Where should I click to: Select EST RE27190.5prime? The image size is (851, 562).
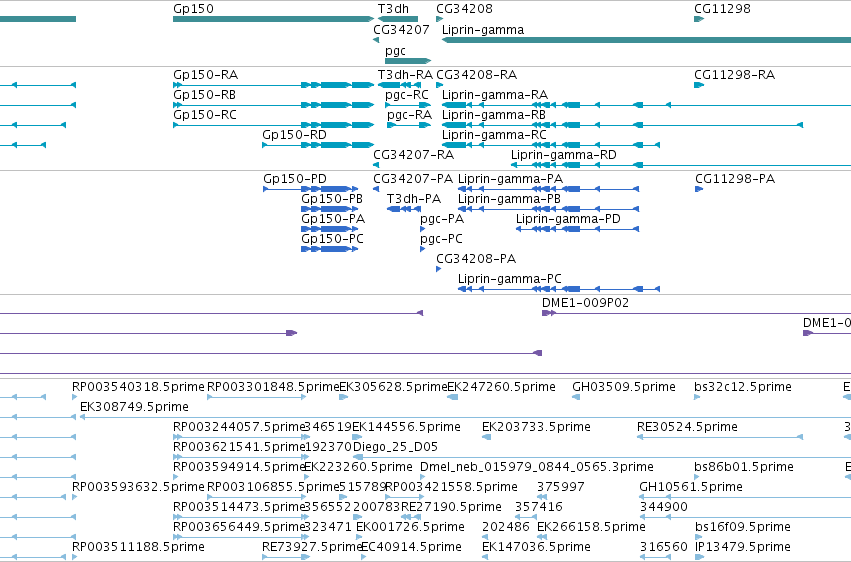pyautogui.click(x=412, y=518)
